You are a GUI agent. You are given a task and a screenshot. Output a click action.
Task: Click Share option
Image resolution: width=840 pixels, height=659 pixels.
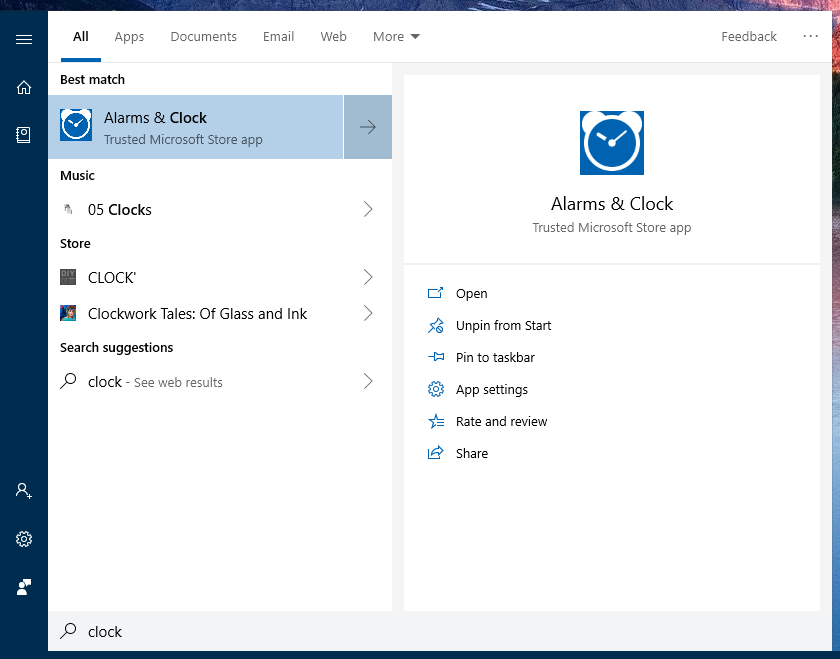(x=472, y=453)
